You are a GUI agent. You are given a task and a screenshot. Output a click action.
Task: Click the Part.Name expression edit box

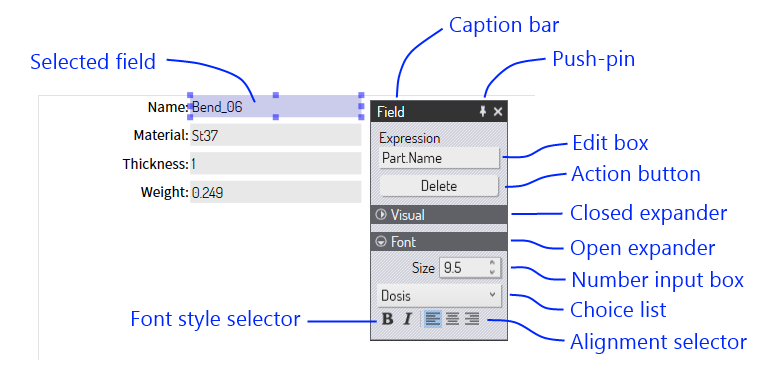439,159
